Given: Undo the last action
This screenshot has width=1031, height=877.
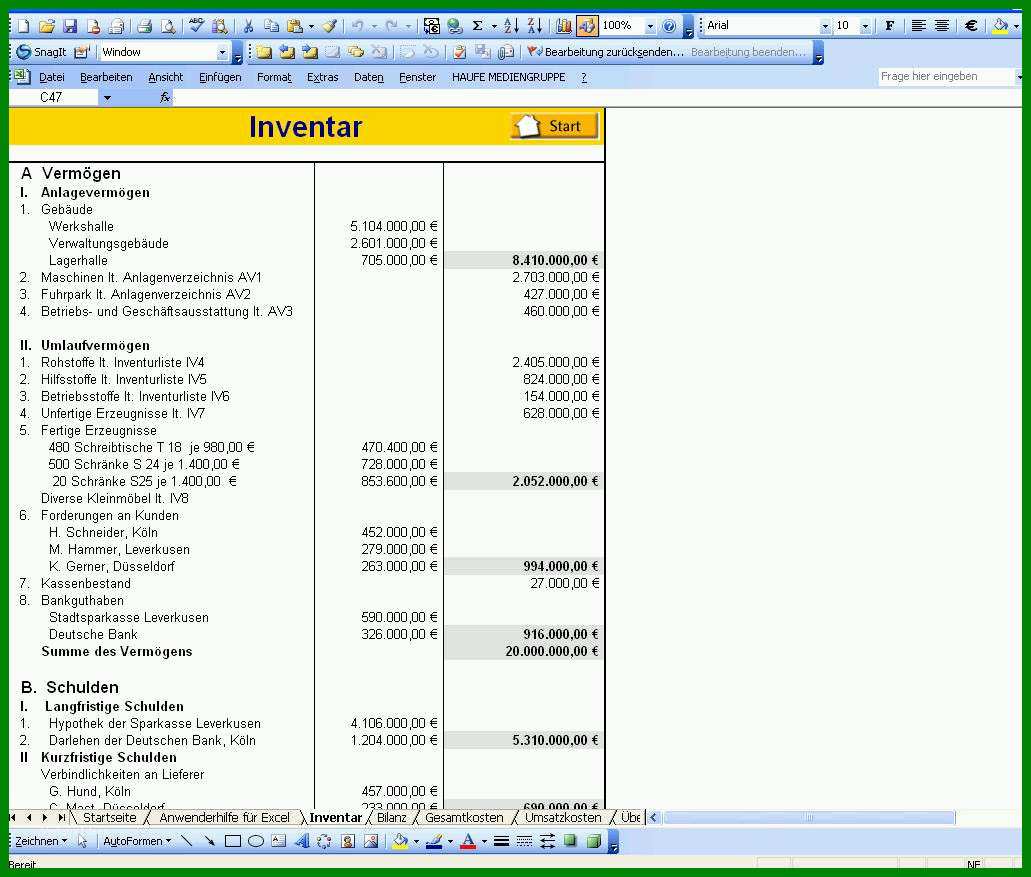Looking at the screenshot, I should (358, 26).
